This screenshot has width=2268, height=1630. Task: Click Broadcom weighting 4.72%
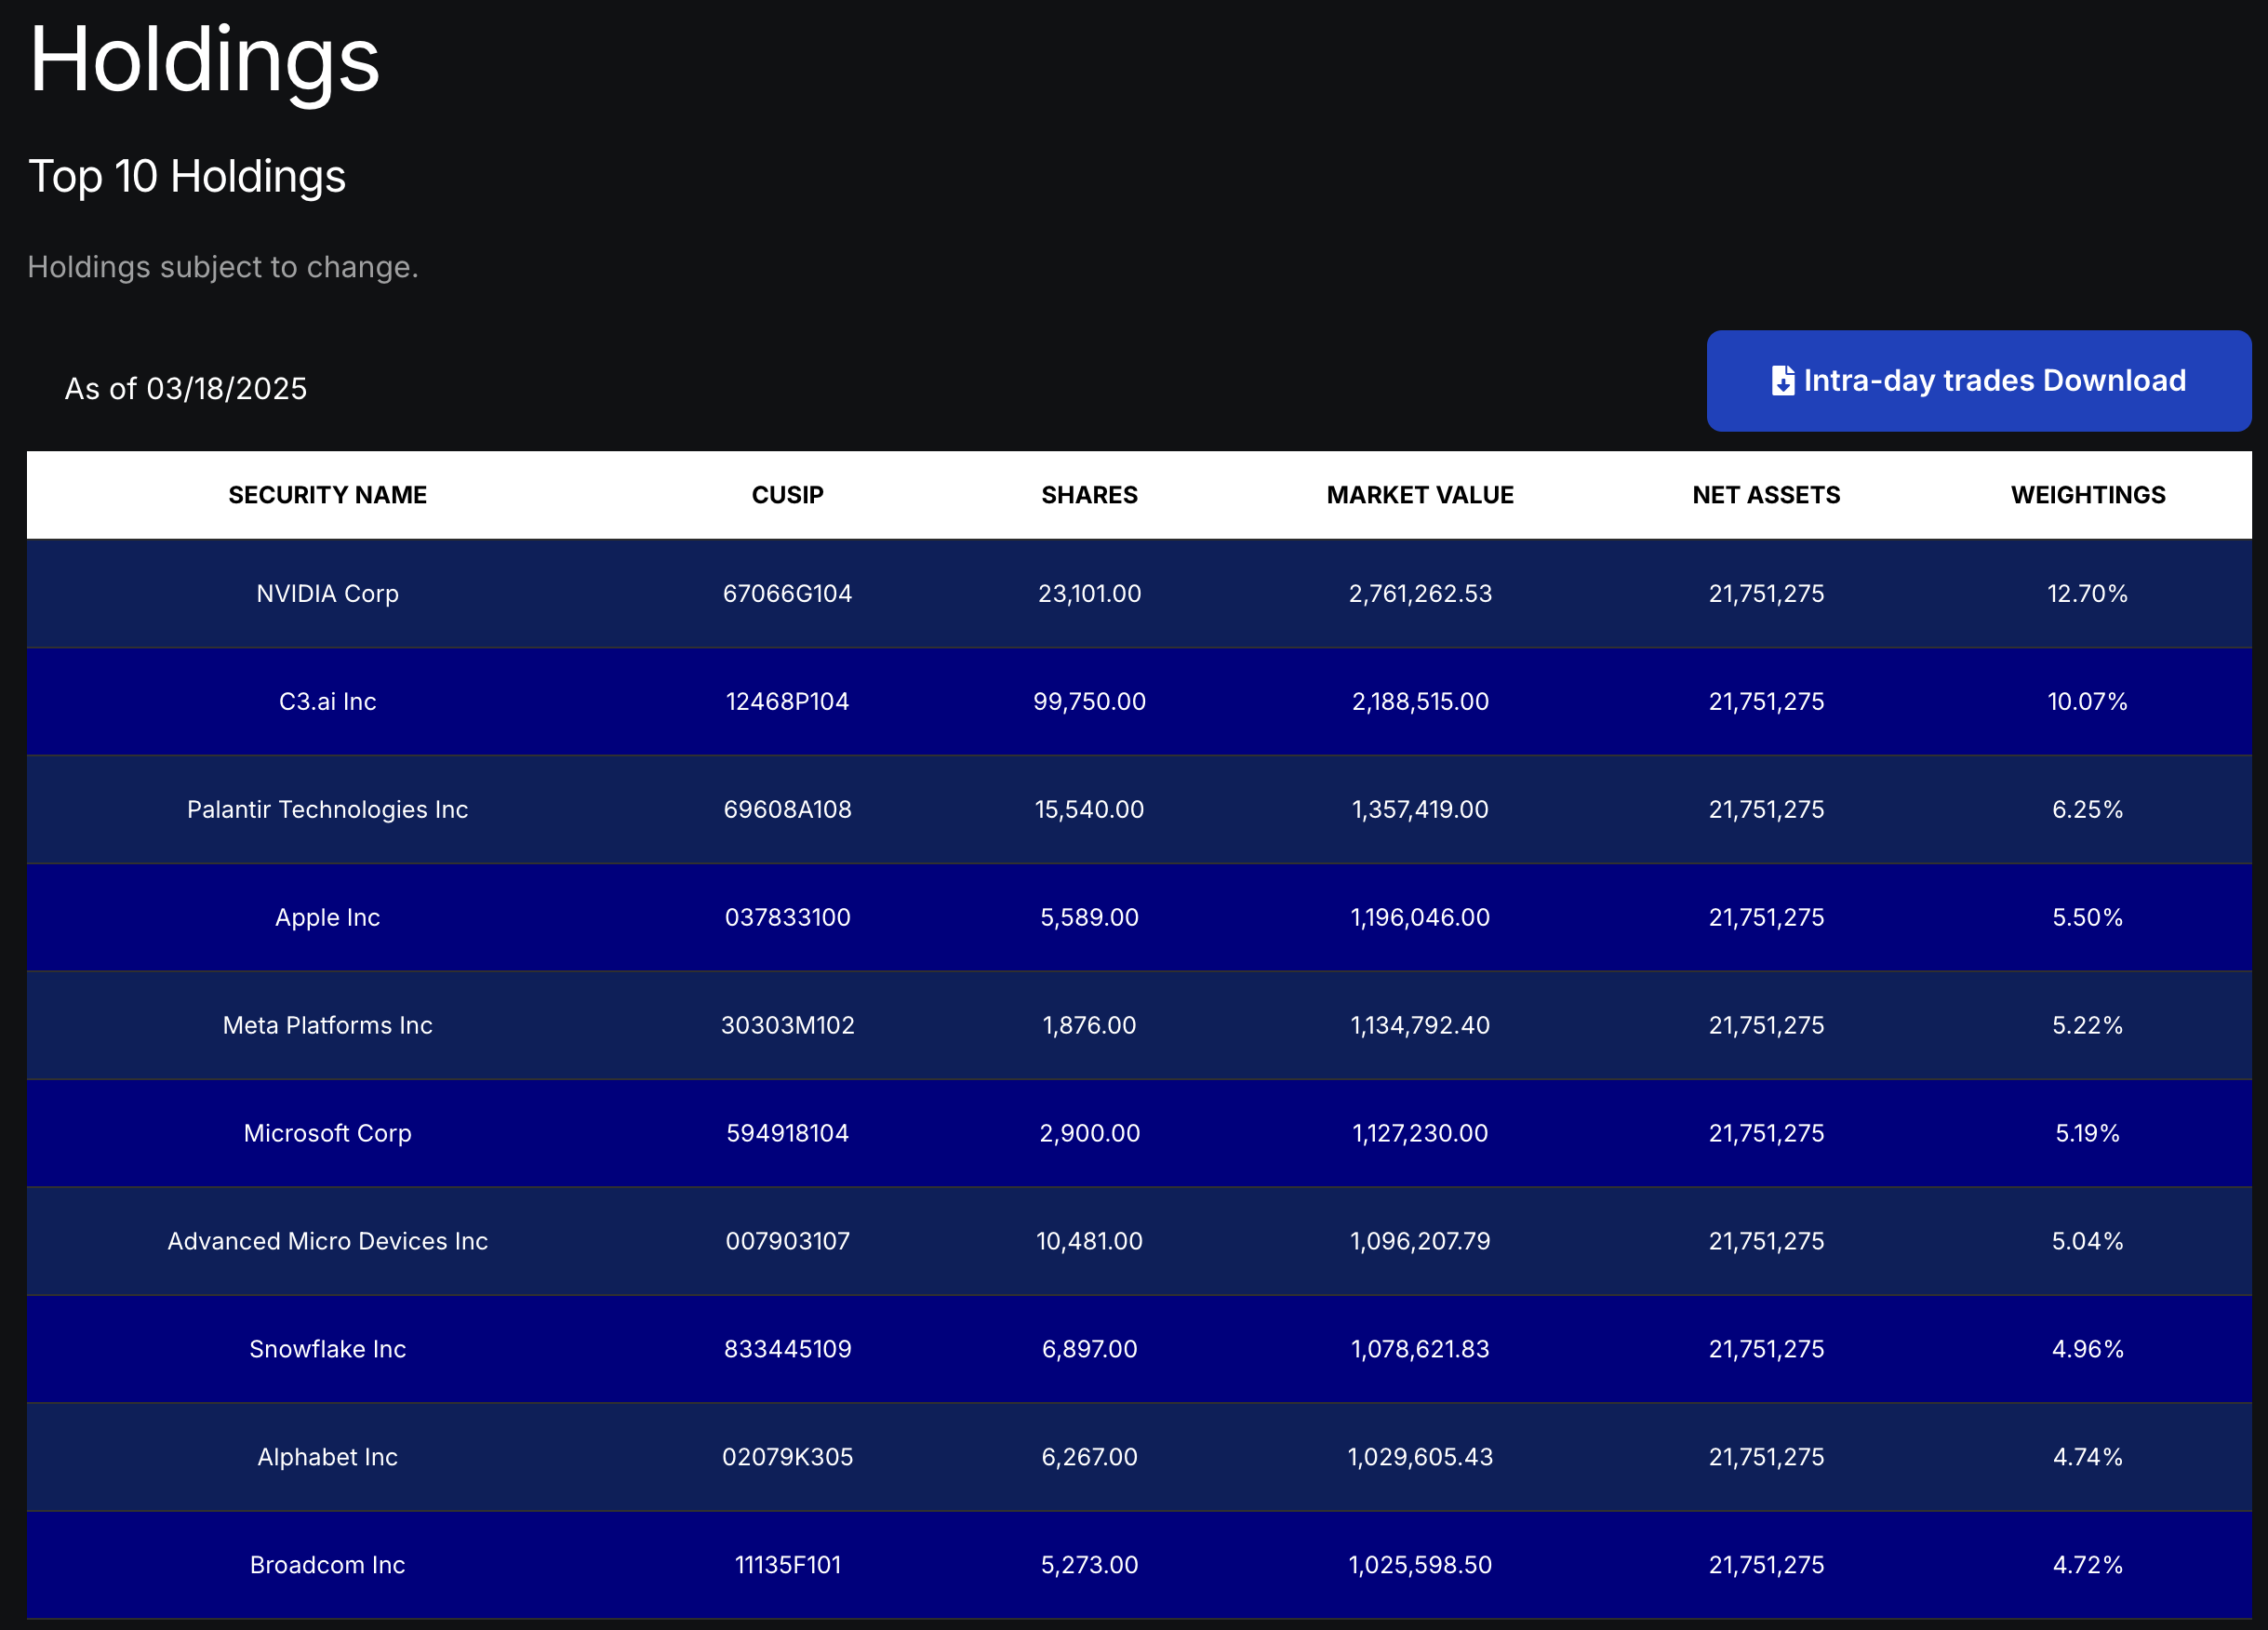click(2087, 1566)
